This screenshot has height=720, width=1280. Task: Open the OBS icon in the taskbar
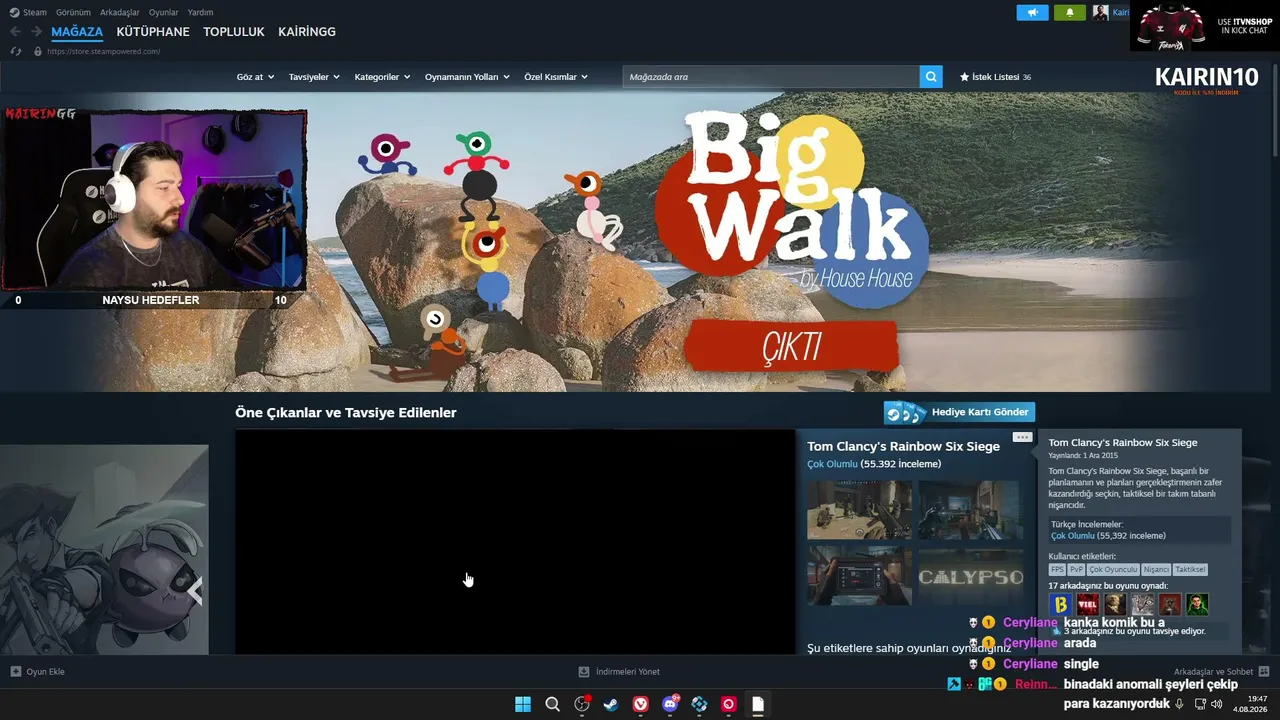[x=582, y=704]
